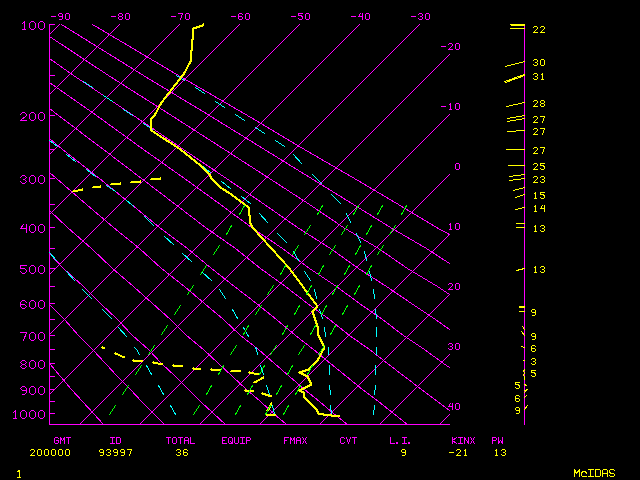Click the 1000 pressure level label

[x=30, y=414]
